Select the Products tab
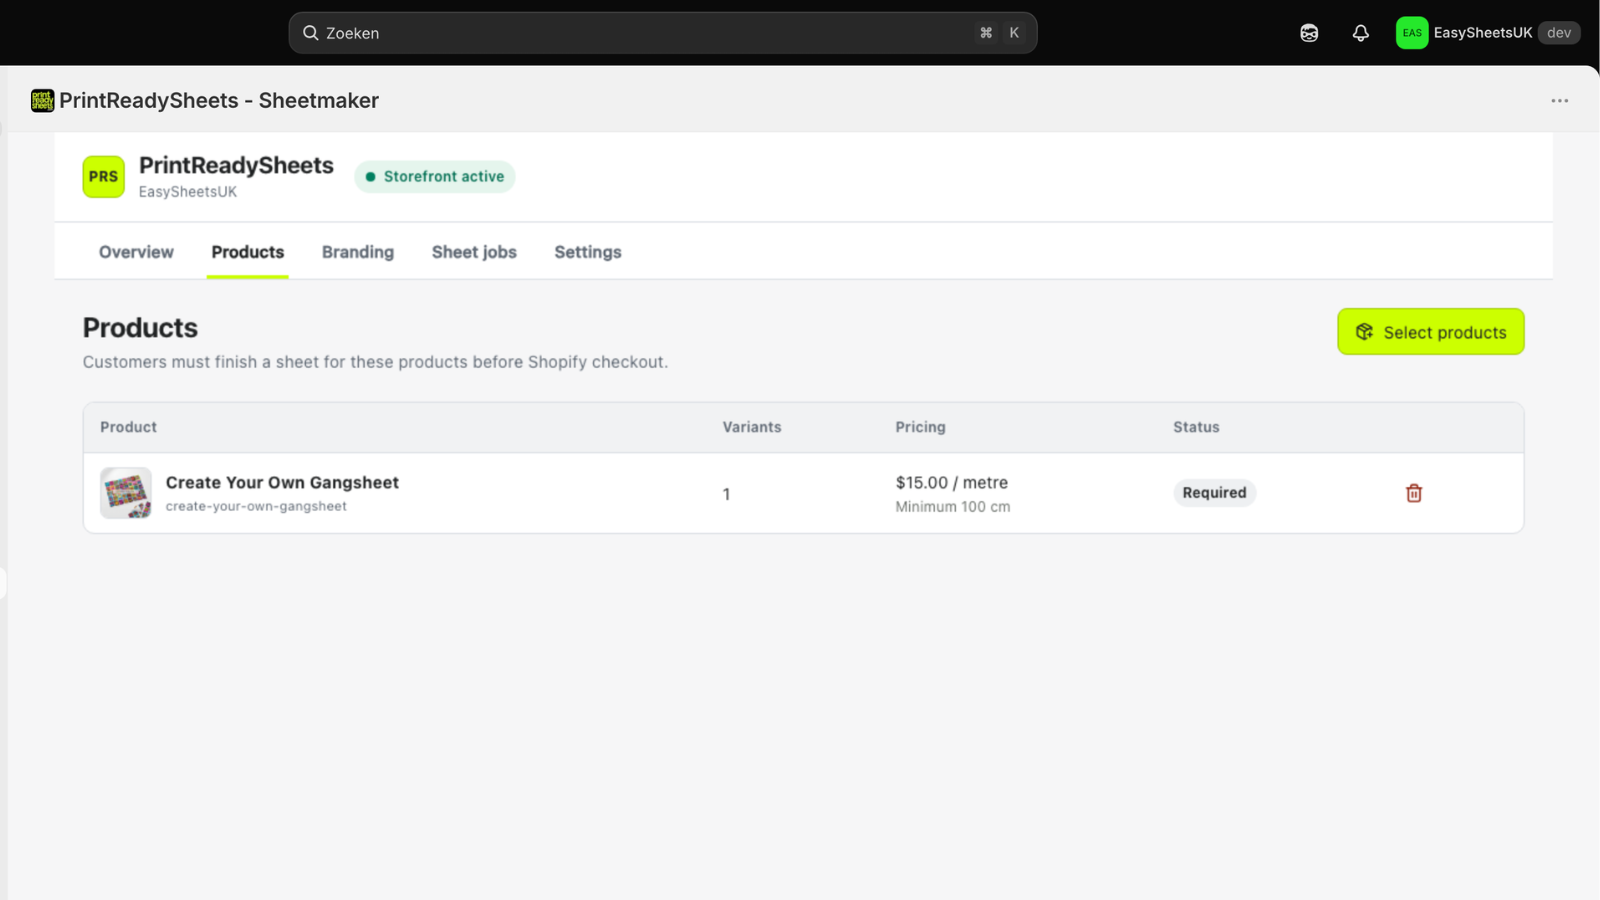The height and width of the screenshot is (900, 1600). [x=248, y=252]
